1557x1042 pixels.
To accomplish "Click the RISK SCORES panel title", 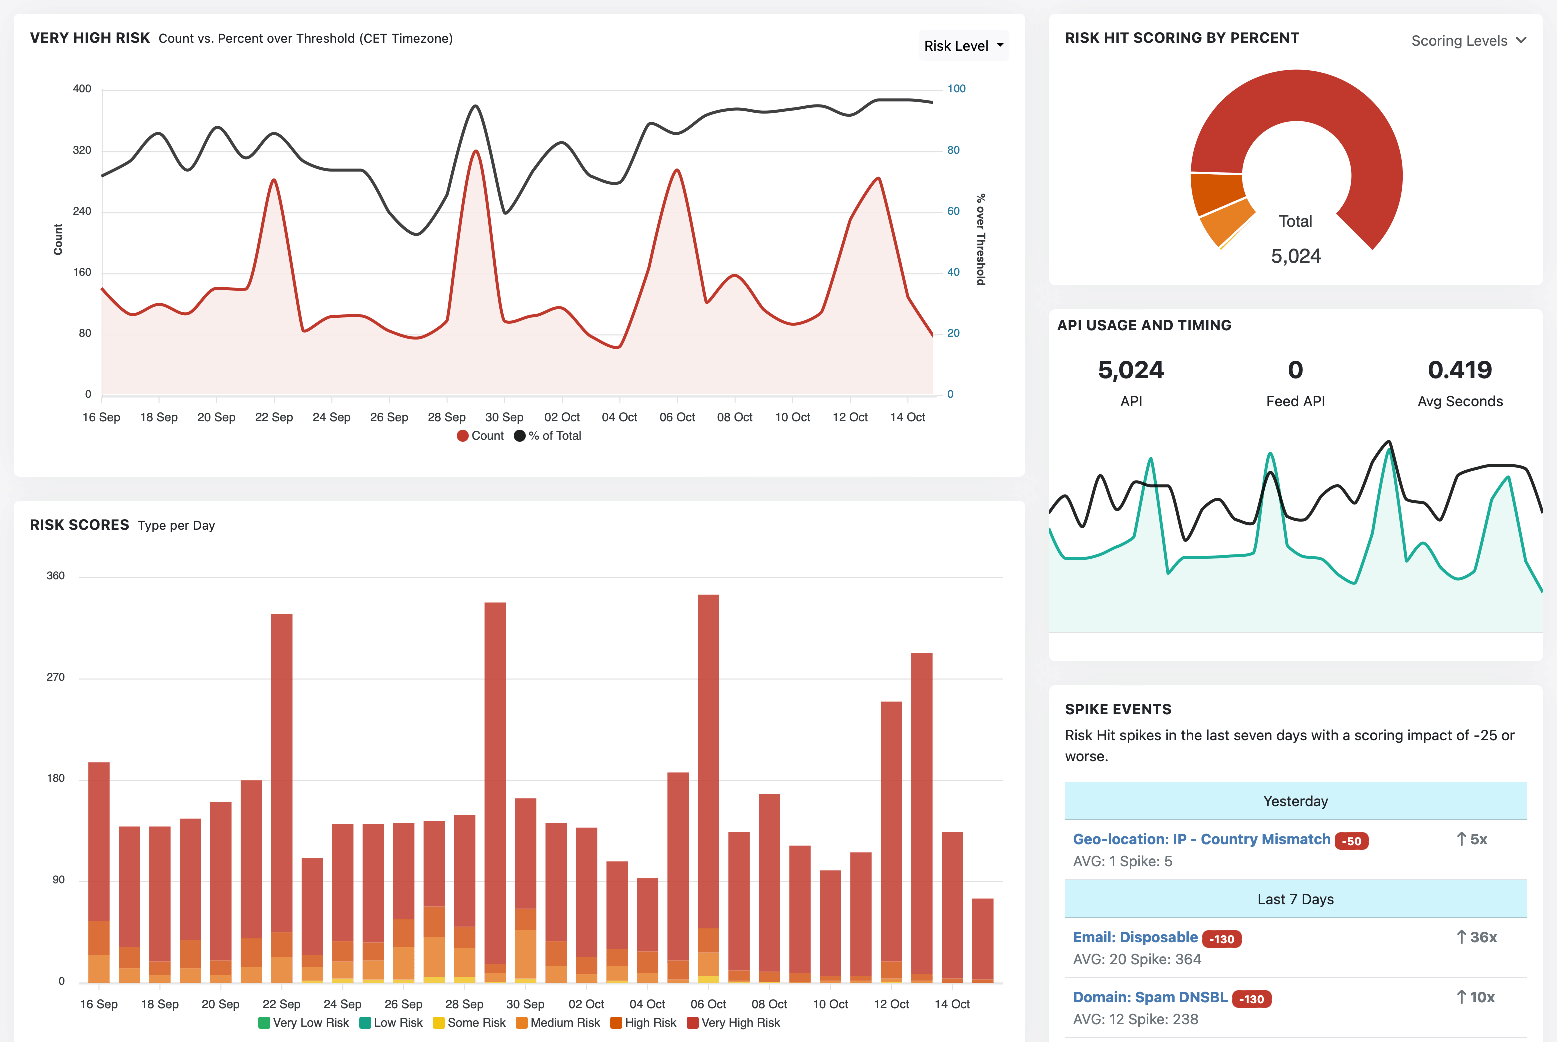I will click(79, 525).
